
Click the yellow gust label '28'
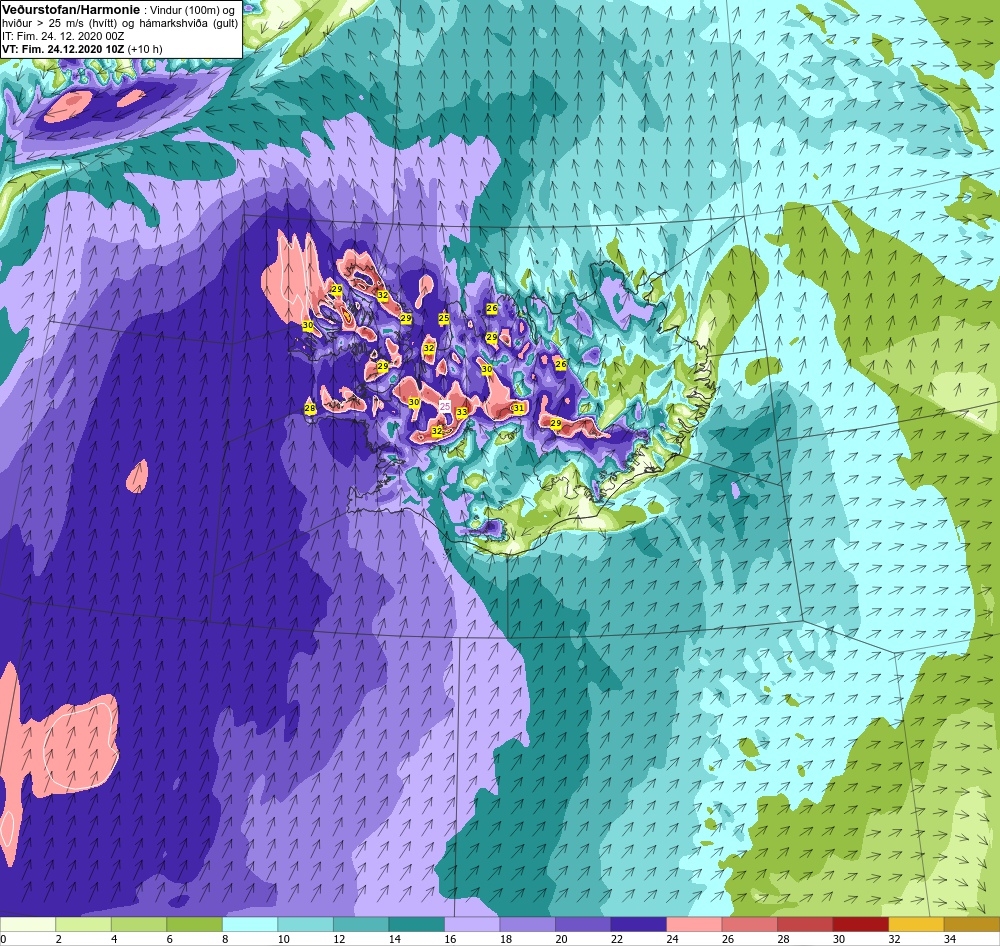pyautogui.click(x=310, y=409)
